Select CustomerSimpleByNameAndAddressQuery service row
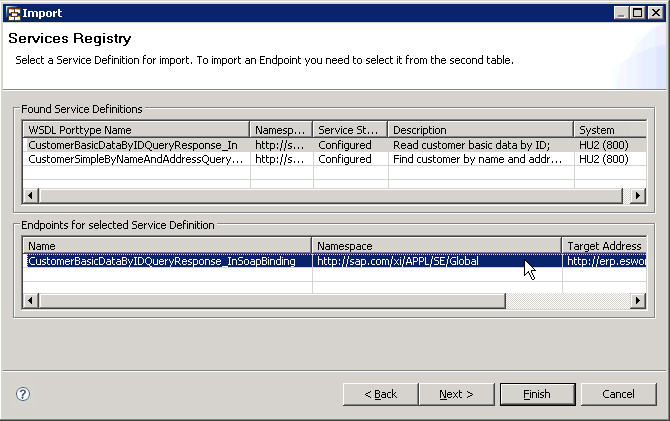The image size is (670, 421). 136,160
